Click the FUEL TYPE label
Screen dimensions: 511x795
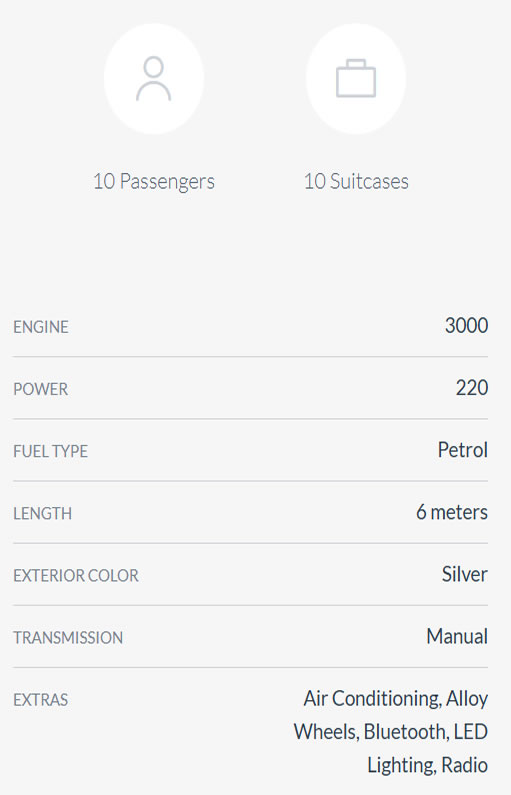pyautogui.click(x=51, y=451)
